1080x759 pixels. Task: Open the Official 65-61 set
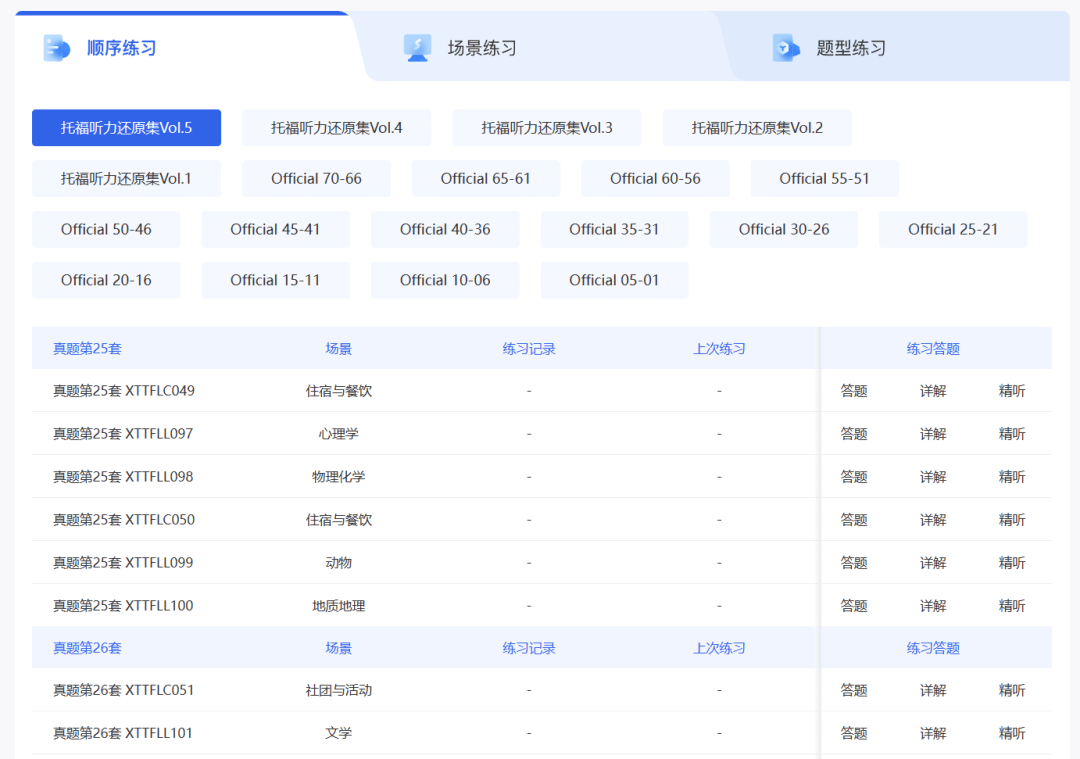point(486,179)
